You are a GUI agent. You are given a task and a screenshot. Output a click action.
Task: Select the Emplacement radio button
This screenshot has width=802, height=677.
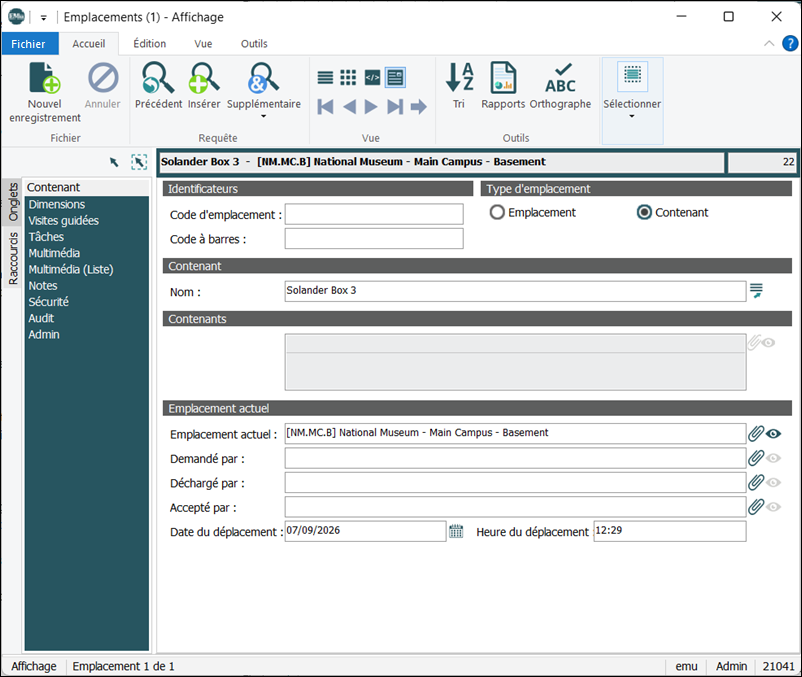[x=497, y=212]
